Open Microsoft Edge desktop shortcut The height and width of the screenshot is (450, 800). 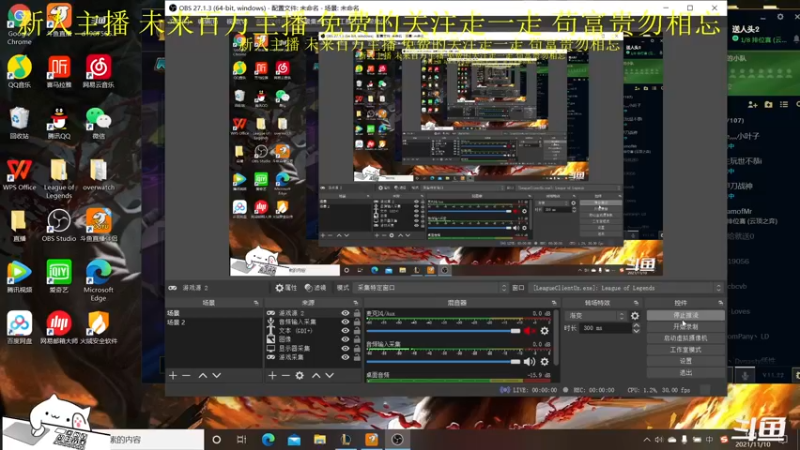(x=98, y=280)
